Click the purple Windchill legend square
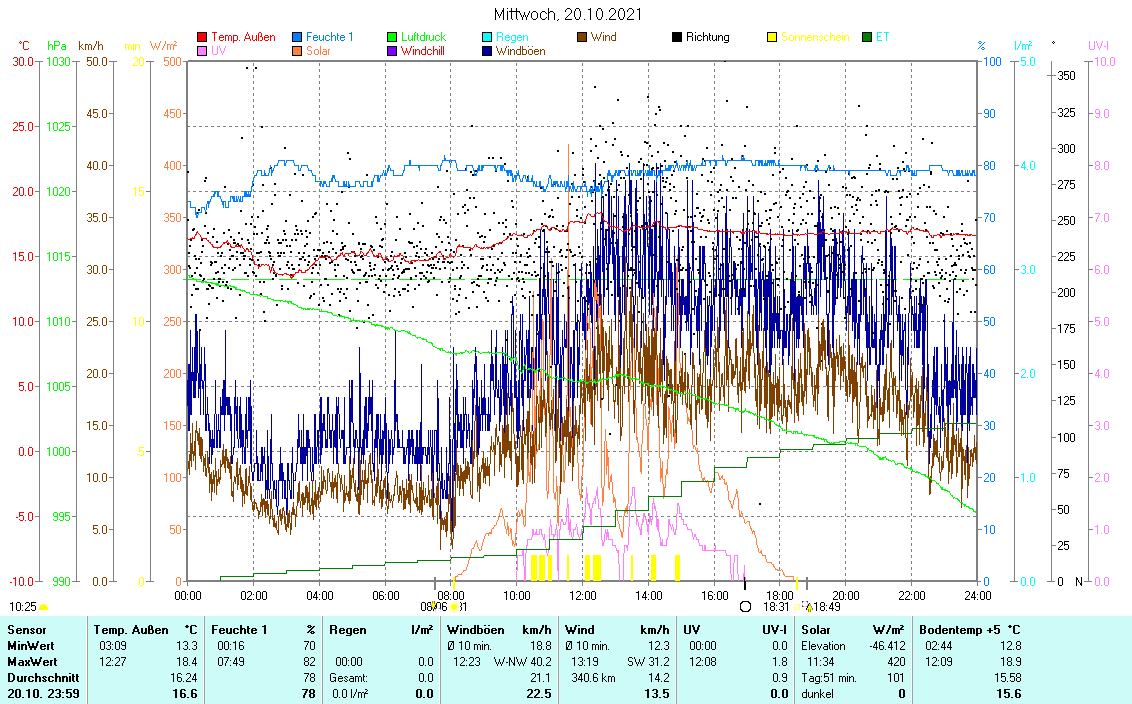This screenshot has width=1132, height=704. [x=393, y=51]
